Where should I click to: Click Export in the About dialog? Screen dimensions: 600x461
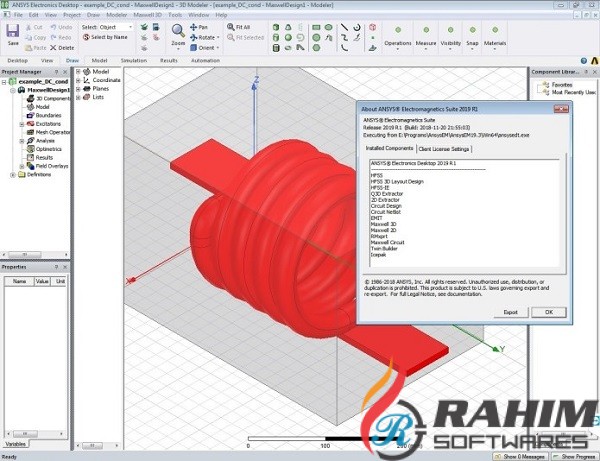pos(510,312)
